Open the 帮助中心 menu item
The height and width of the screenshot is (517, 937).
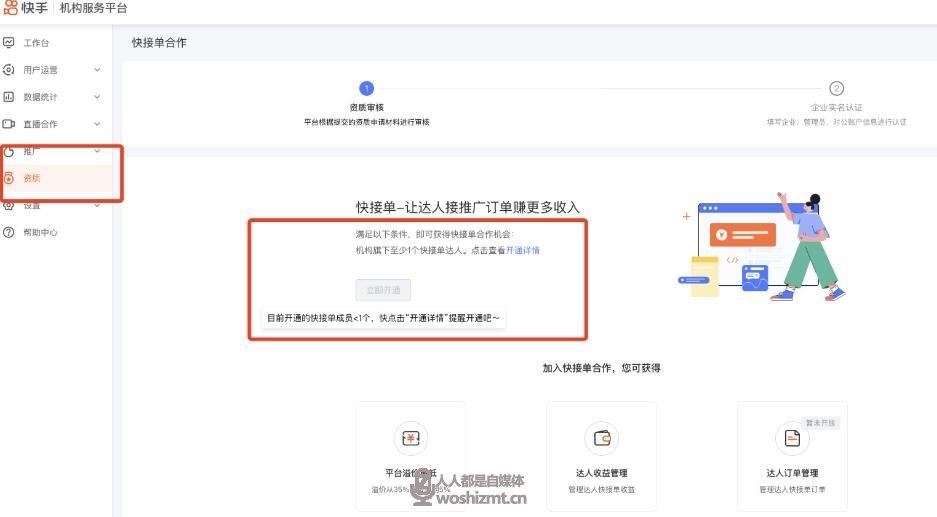pyautogui.click(x=40, y=232)
